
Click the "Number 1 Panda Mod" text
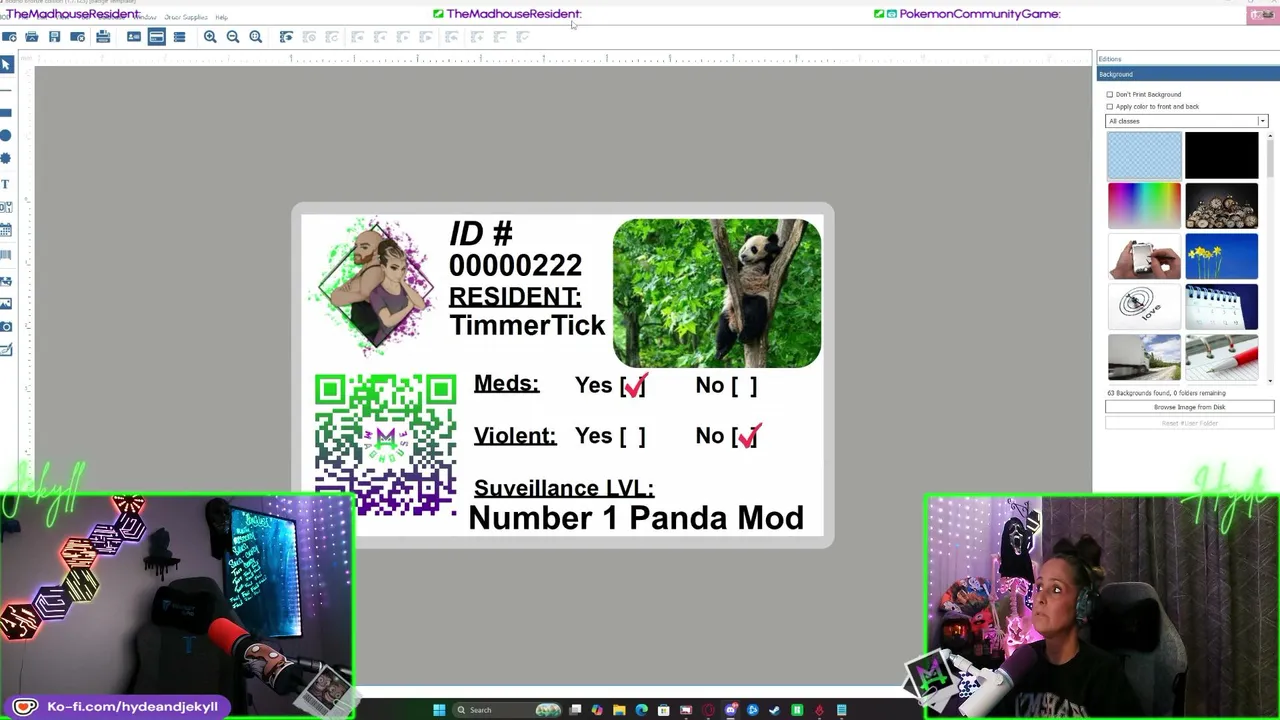tap(636, 518)
